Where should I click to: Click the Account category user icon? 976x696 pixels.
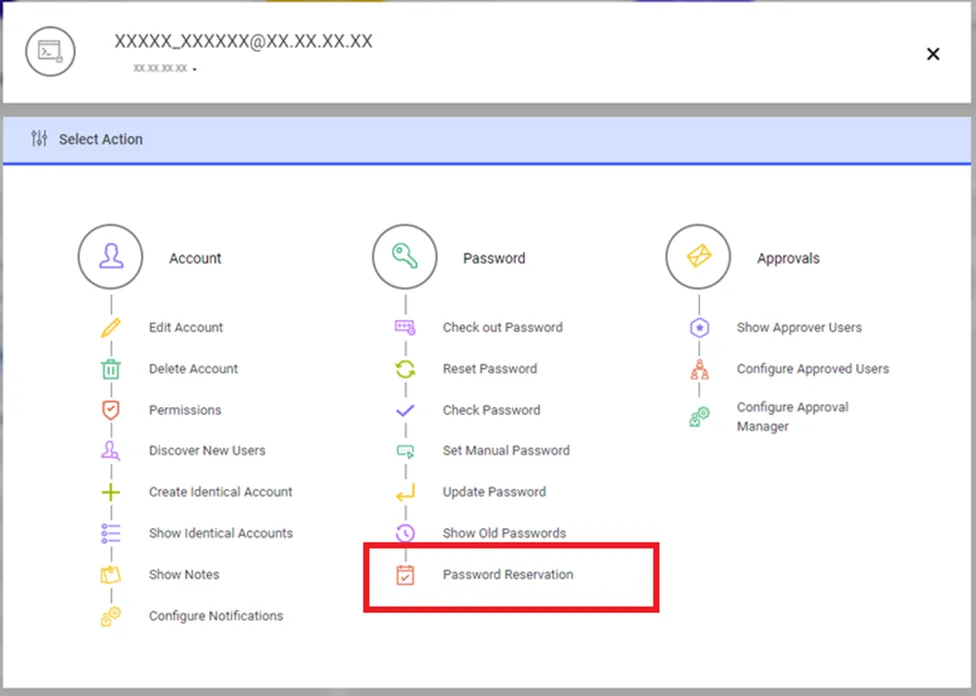111,256
